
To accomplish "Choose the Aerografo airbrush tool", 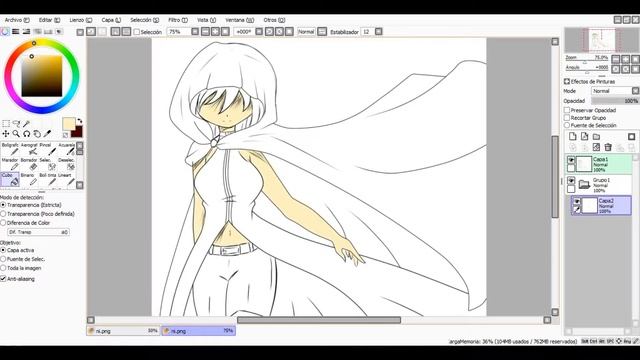I will click(29, 149).
